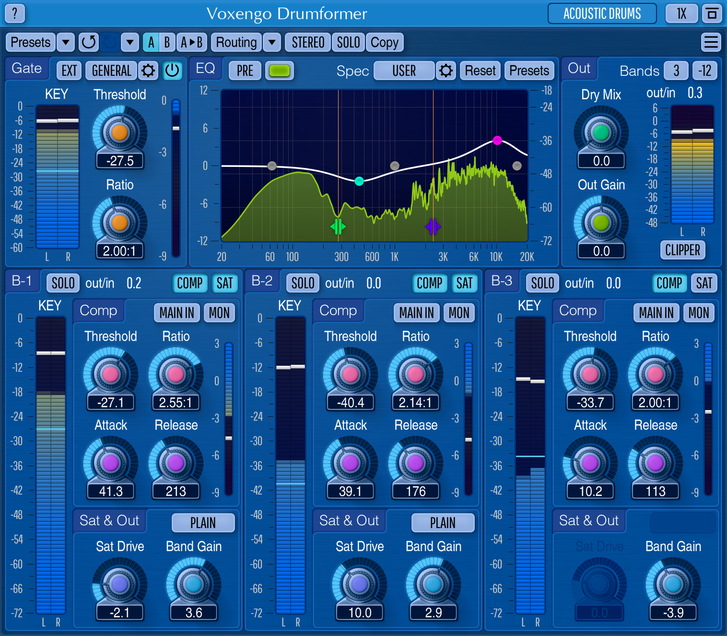Image resolution: width=727 pixels, height=636 pixels.
Task: Click the Out Gain knob
Action: click(x=601, y=223)
